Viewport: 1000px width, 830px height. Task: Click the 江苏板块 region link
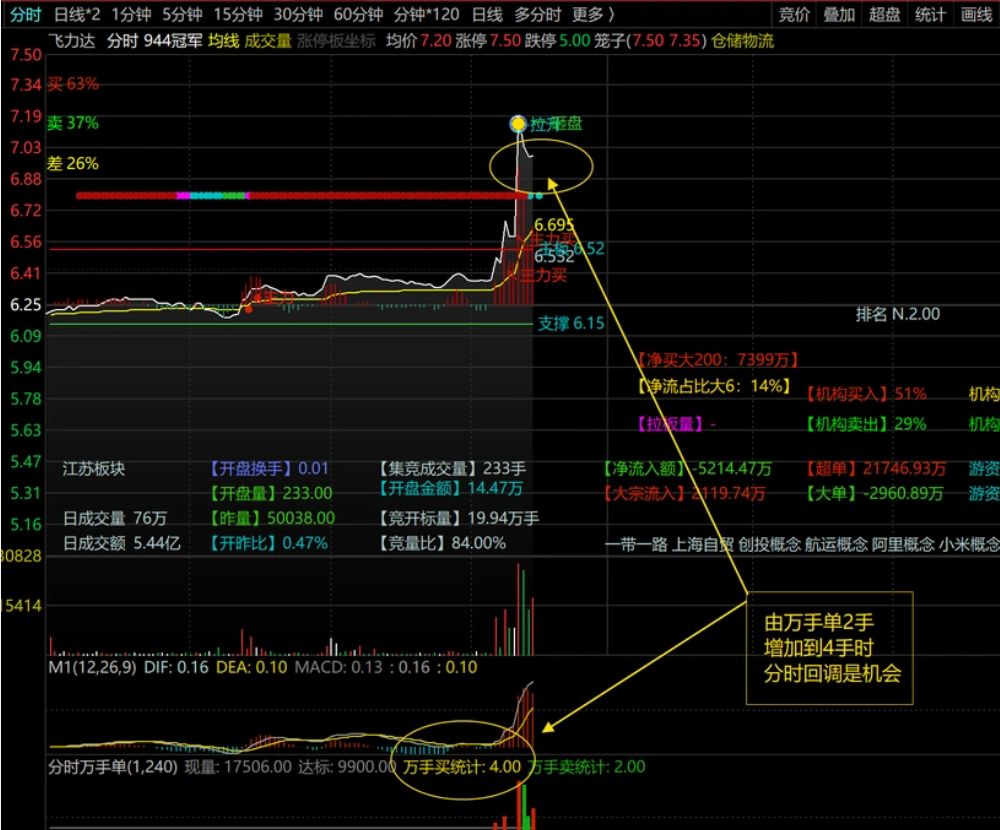point(95,468)
